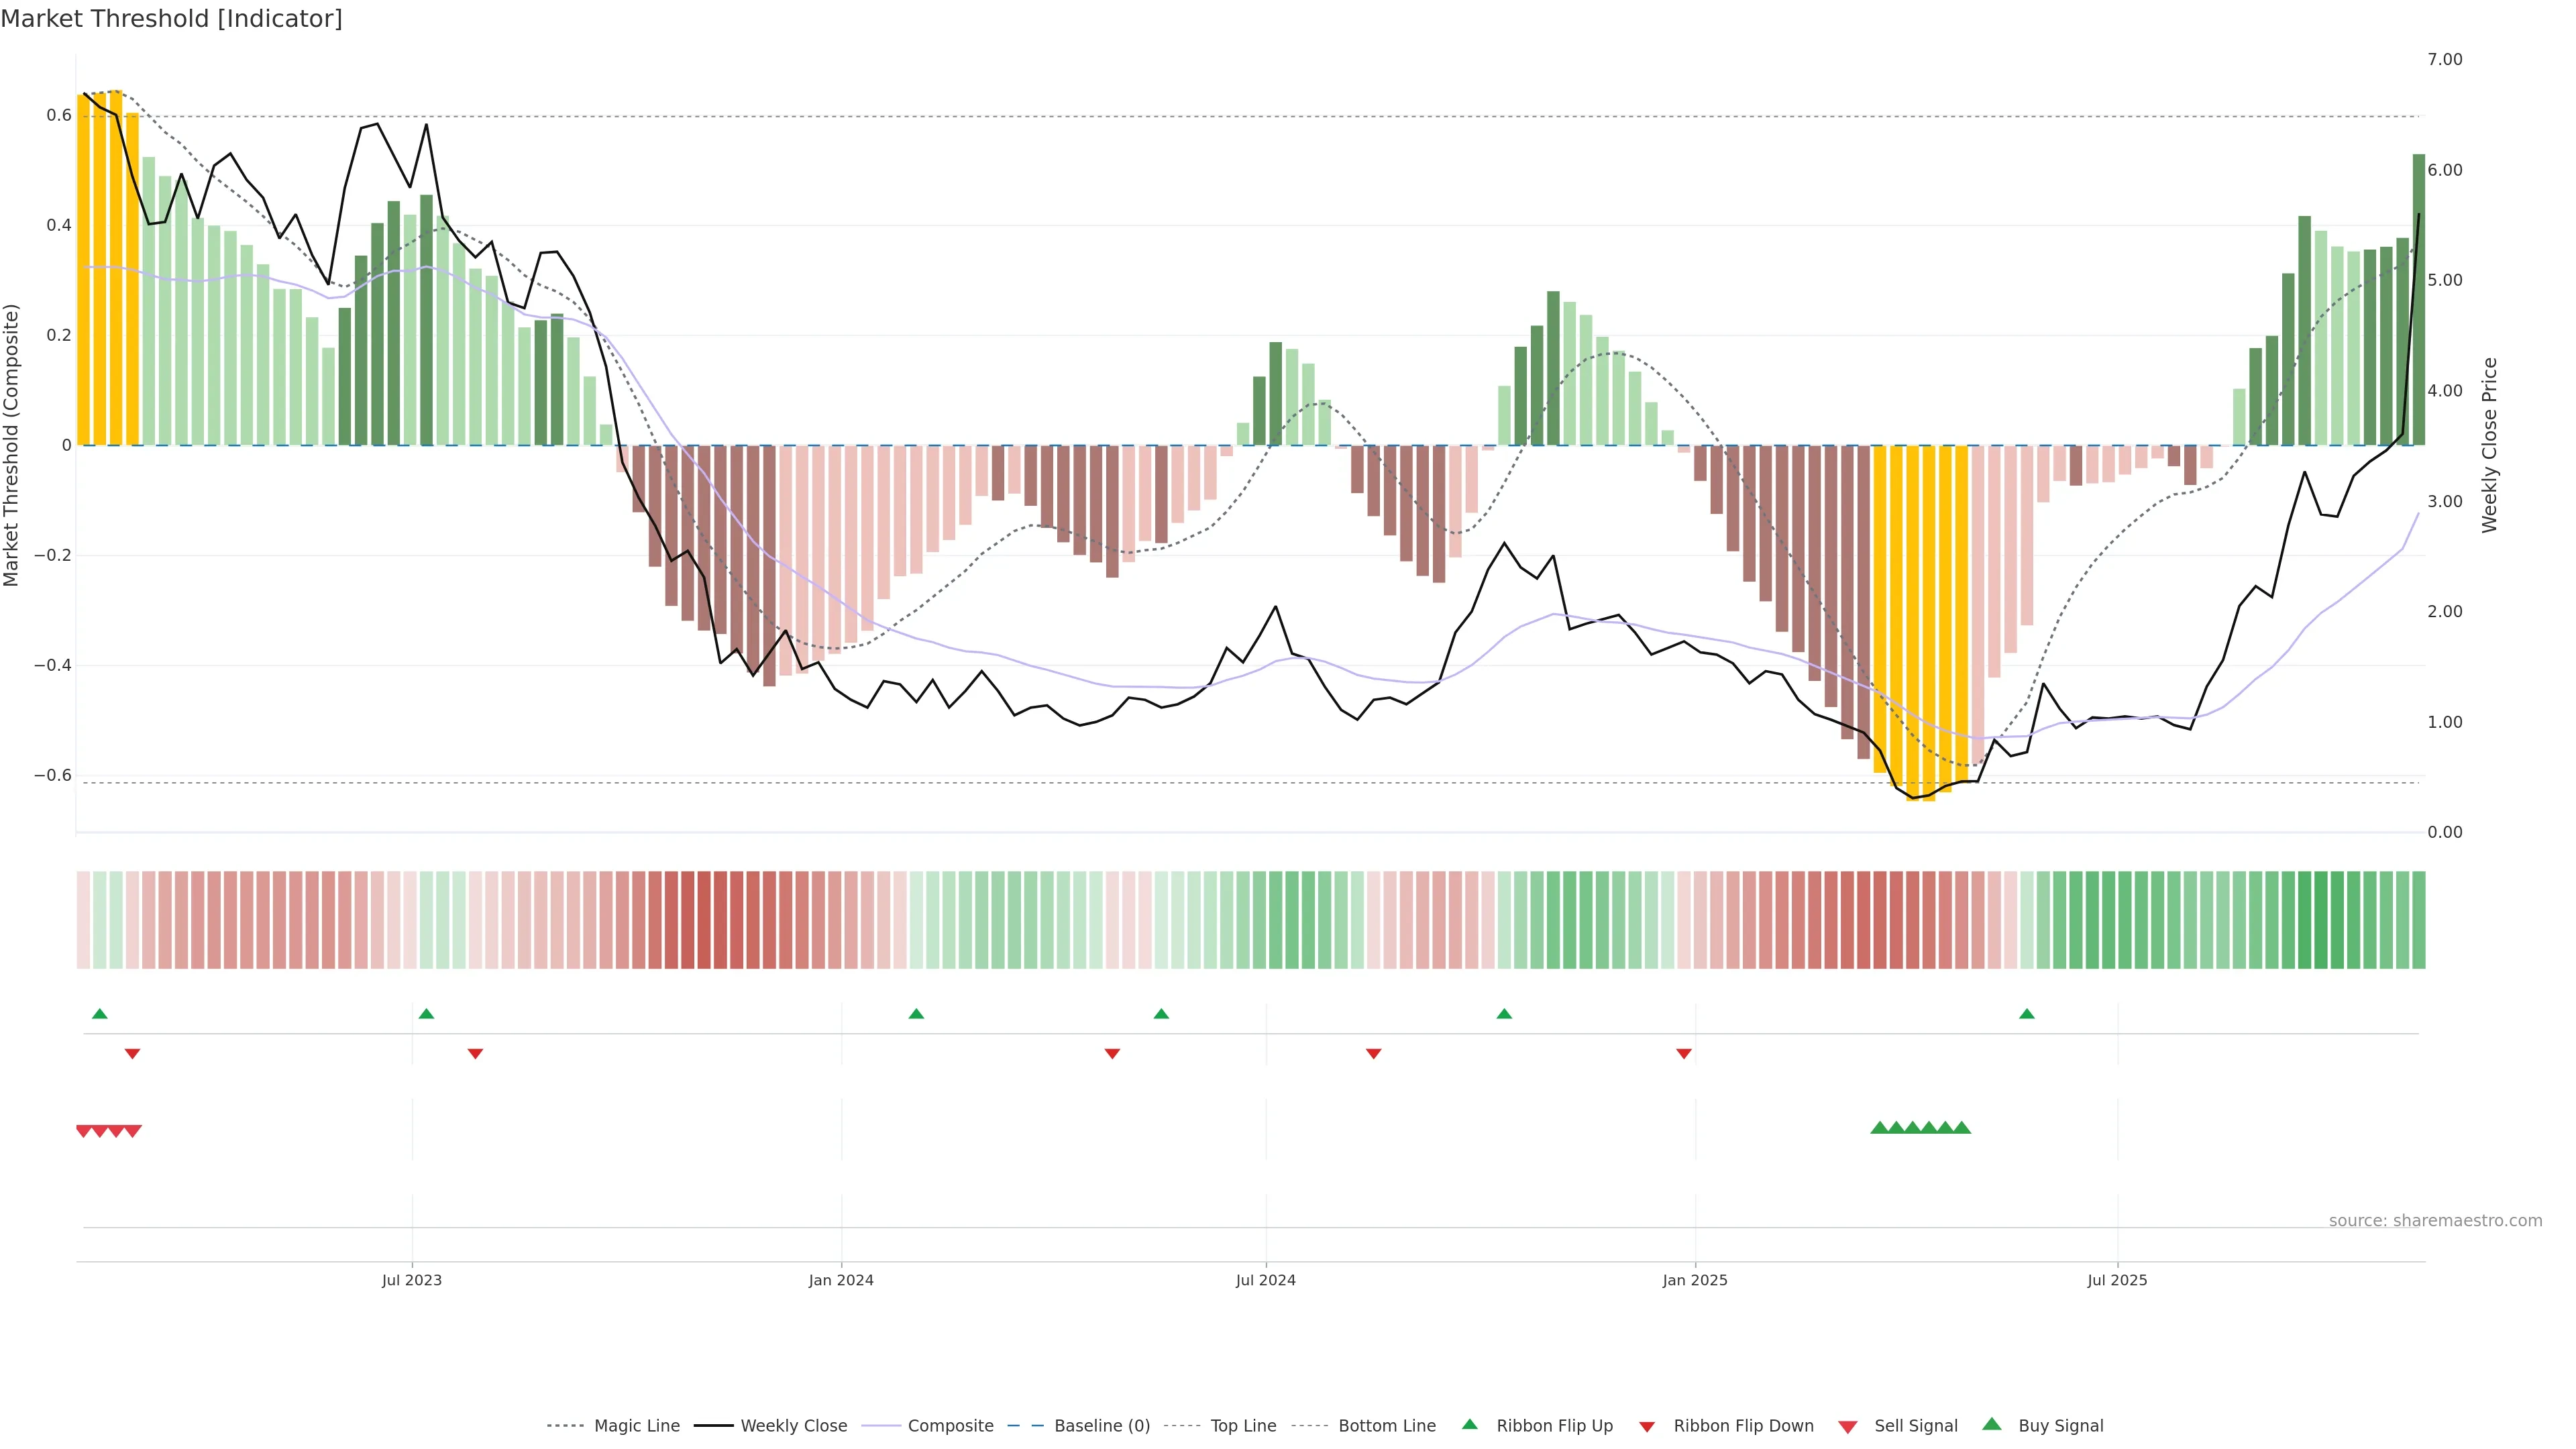Click the Sell Signal red triangle legend icon

pyautogui.click(x=1847, y=1426)
